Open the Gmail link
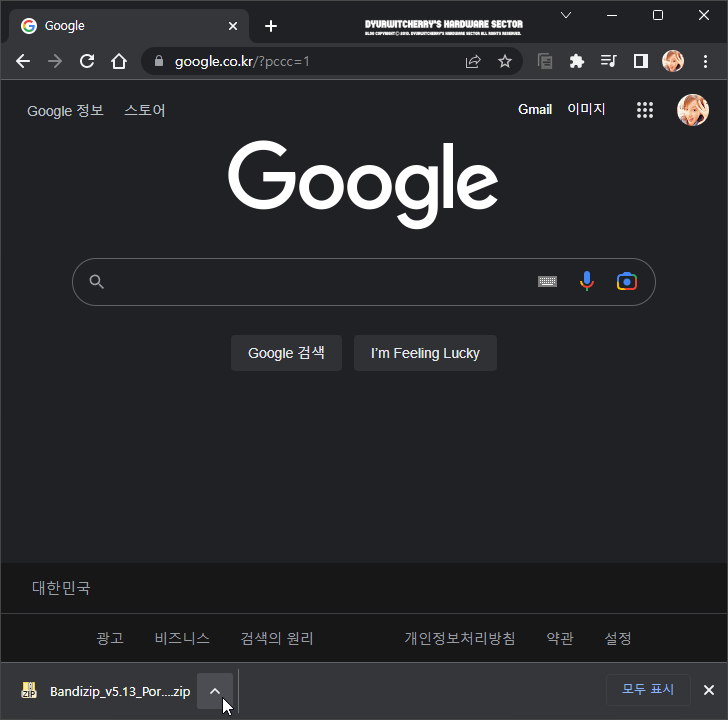Viewport: 728px width, 720px height. tap(535, 110)
